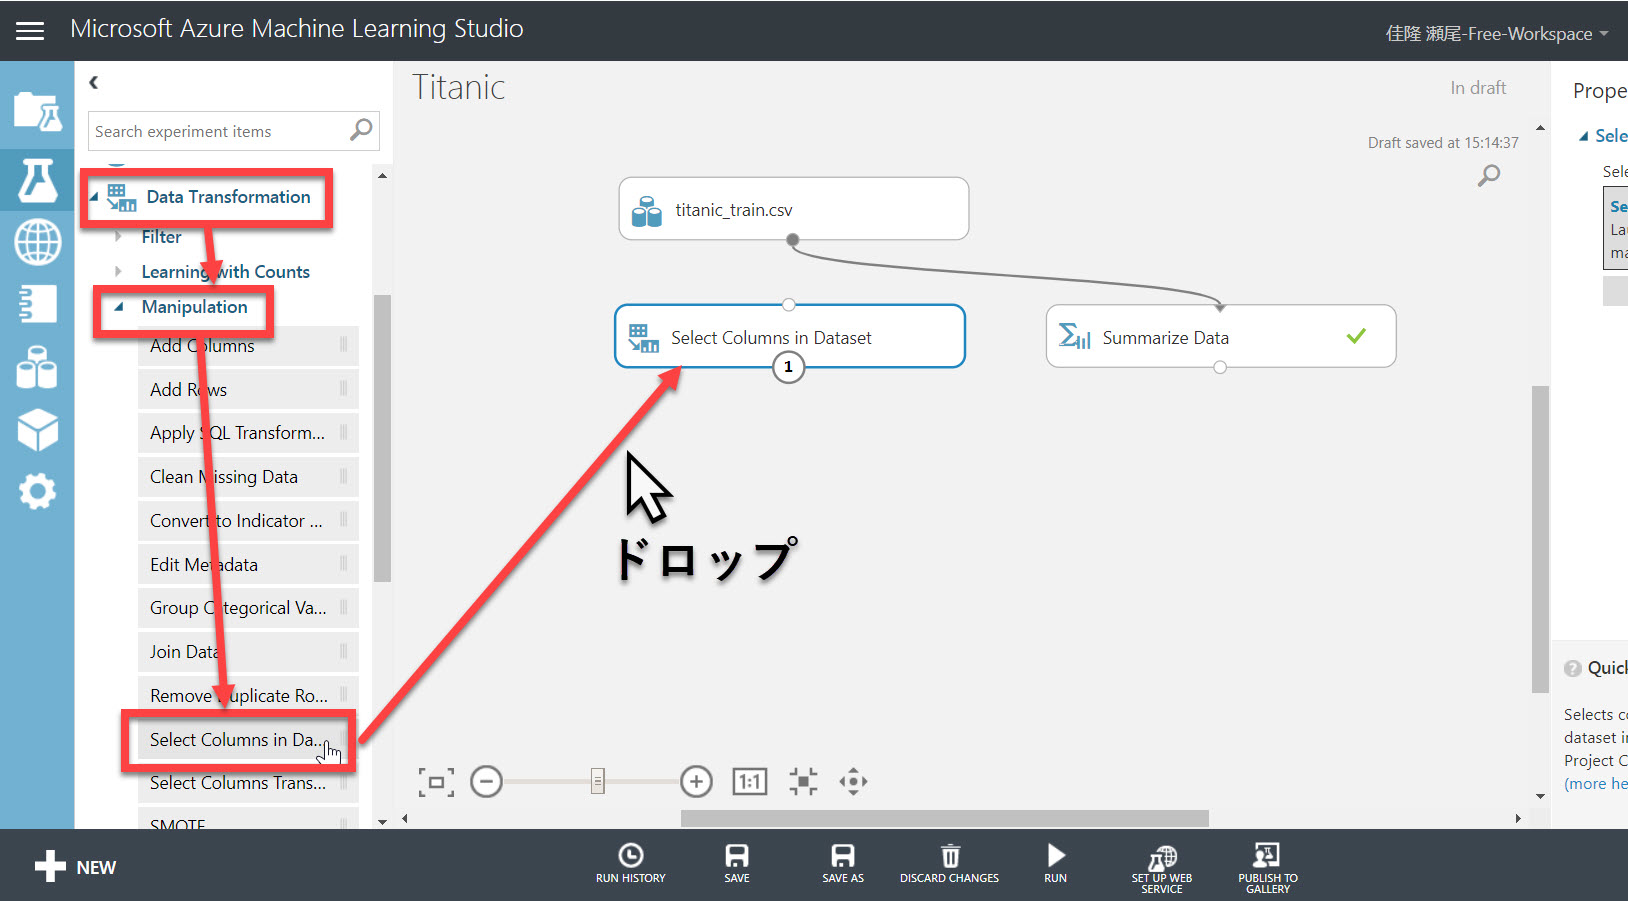Click the zoom out minus button
Screen dimensions: 1628x901
486,781
